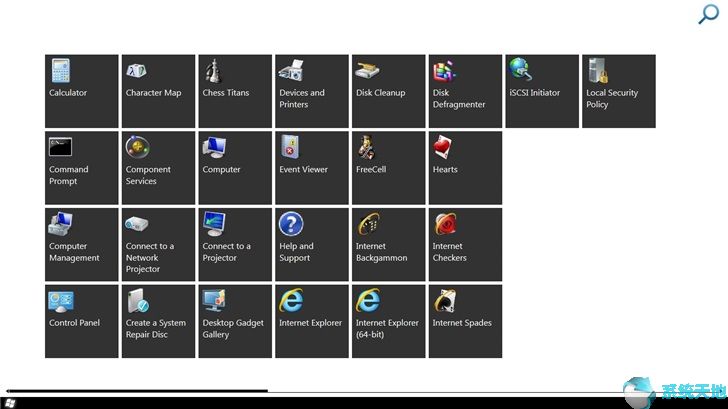The image size is (728, 409).
Task: Open Command Prompt
Action: click(x=82, y=168)
